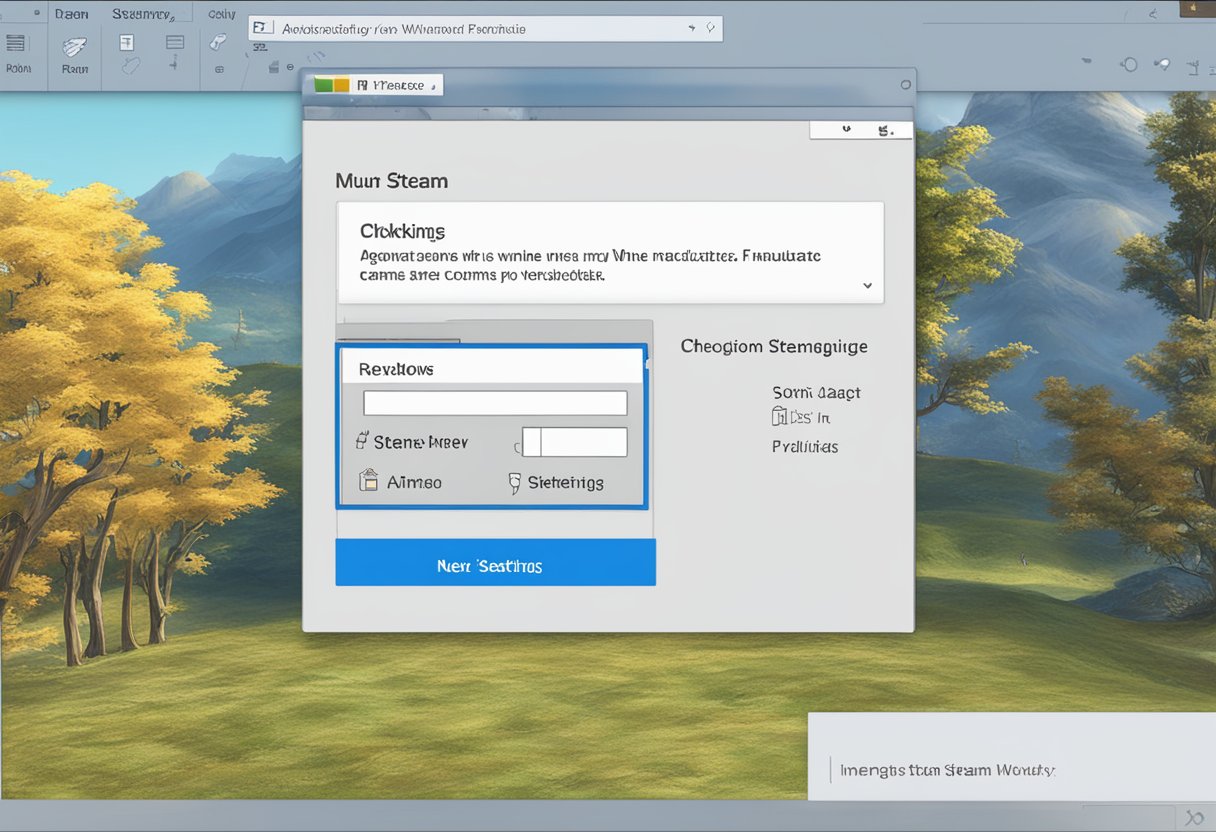Image resolution: width=1216 pixels, height=832 pixels.
Task: Select the Run tool icon
Action: click(x=74, y=47)
